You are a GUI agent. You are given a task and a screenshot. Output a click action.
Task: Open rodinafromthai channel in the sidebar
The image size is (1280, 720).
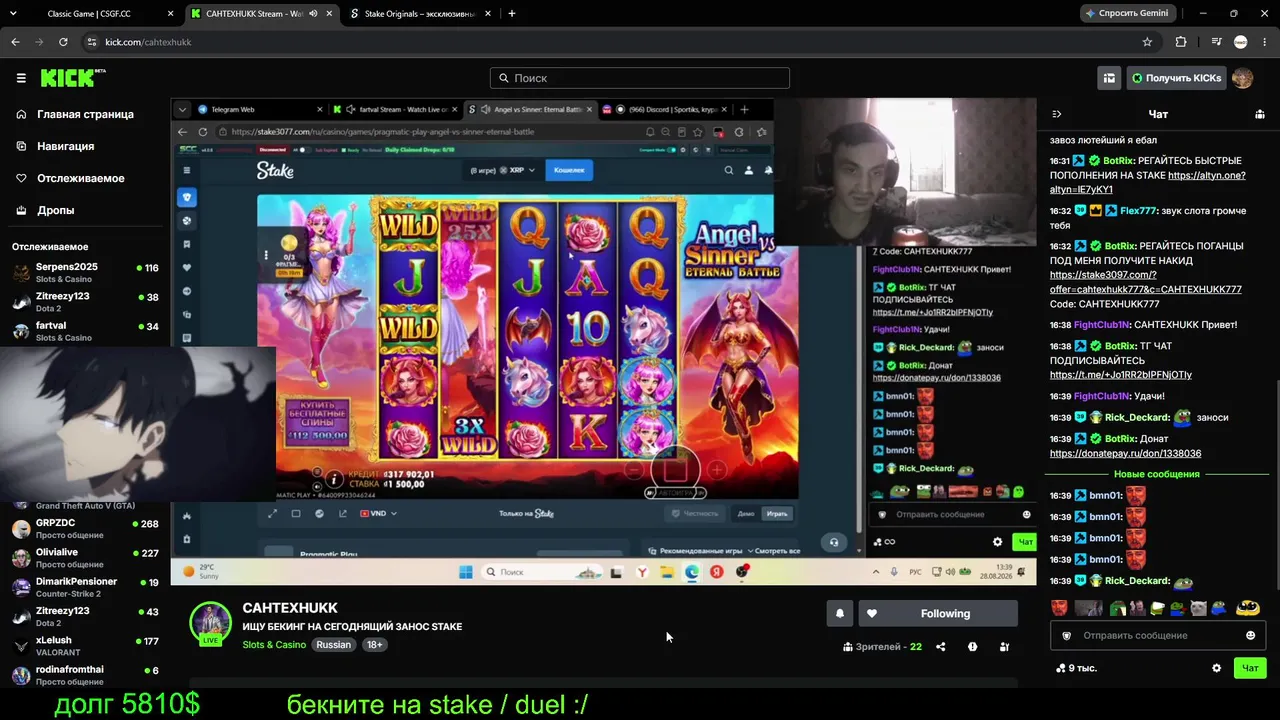pos(85,675)
